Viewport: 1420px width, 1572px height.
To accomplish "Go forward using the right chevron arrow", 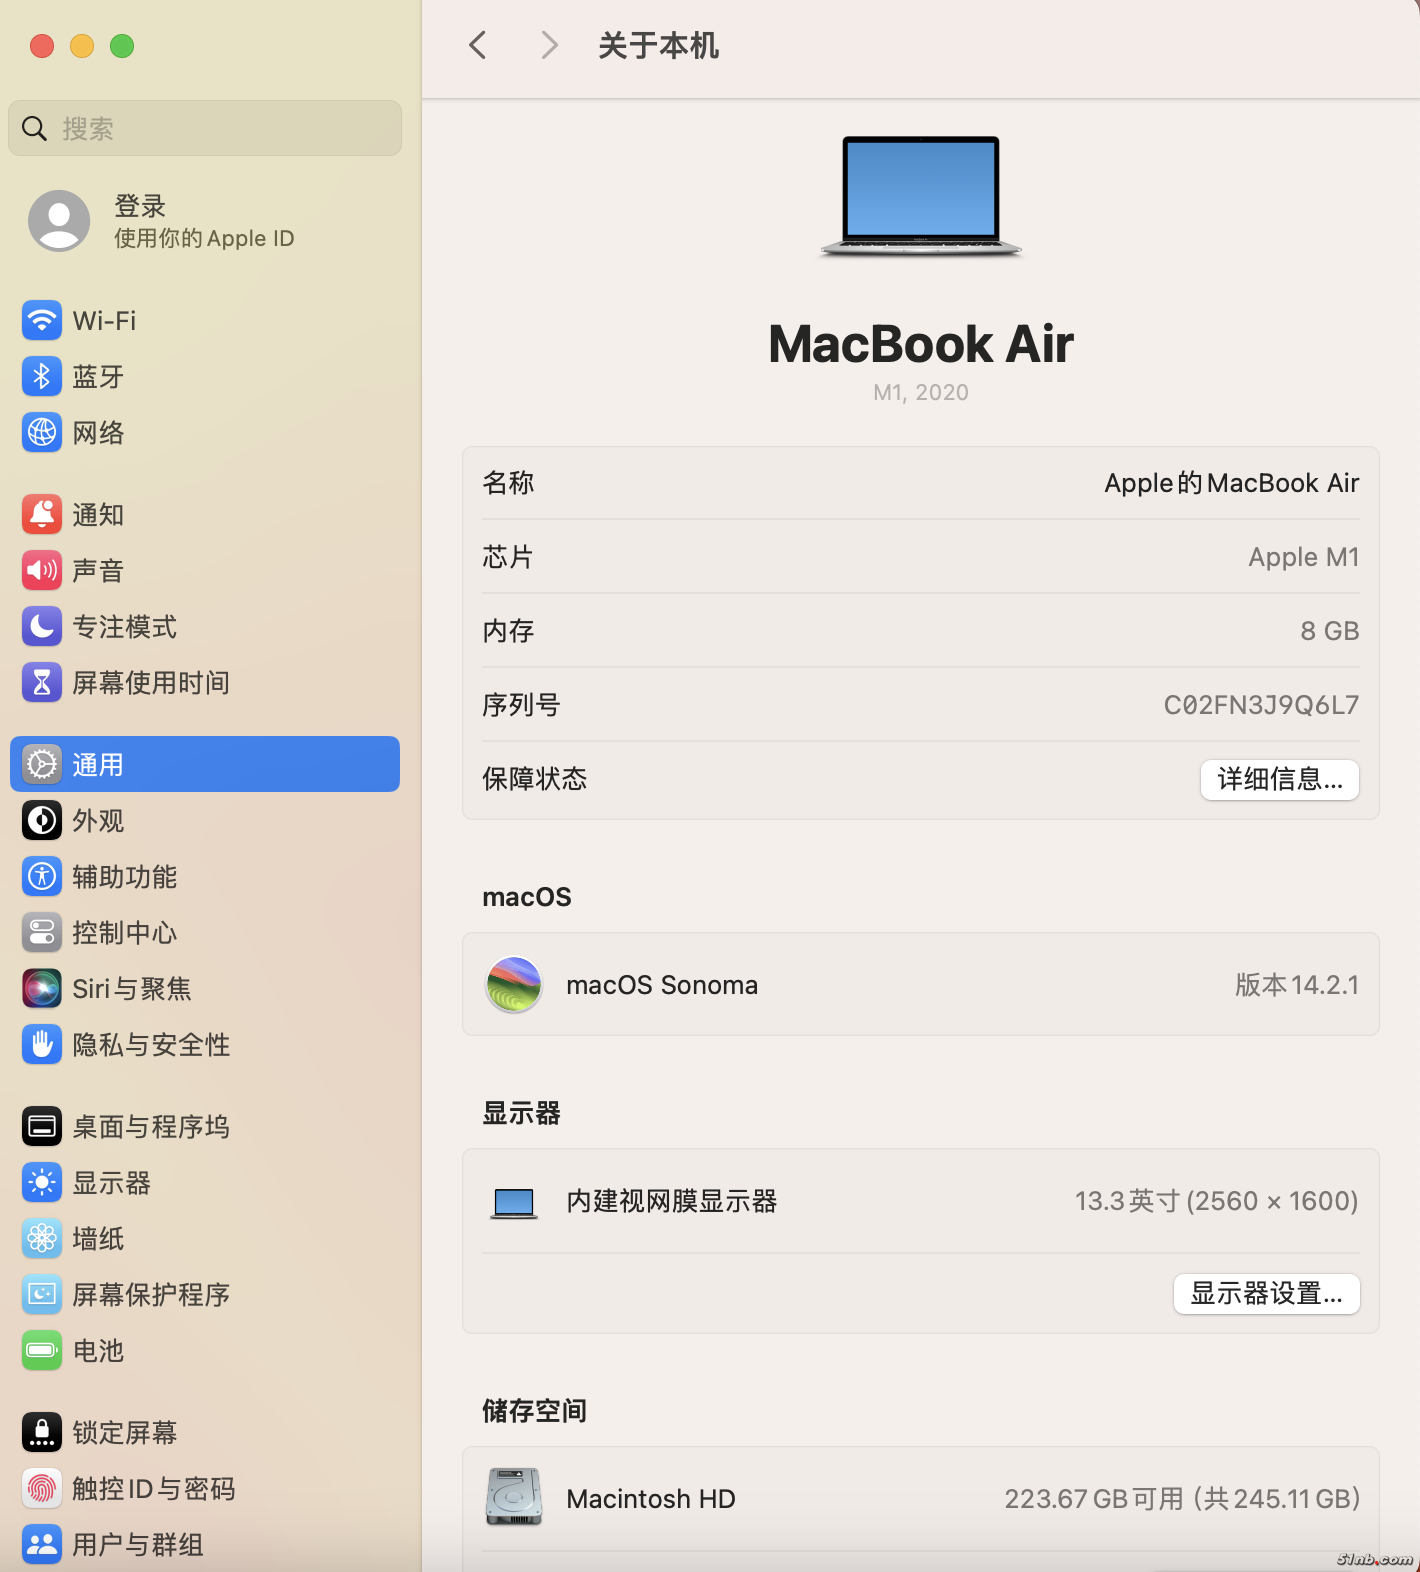I will 548,45.
